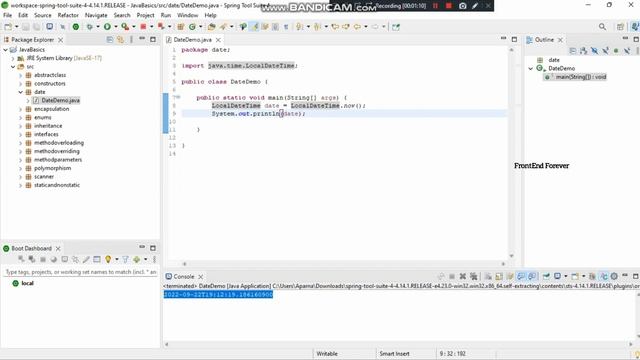Screen dimensions: 640x360
Task: Click the Sort icon in Outline toolbar
Action: tap(583, 51)
